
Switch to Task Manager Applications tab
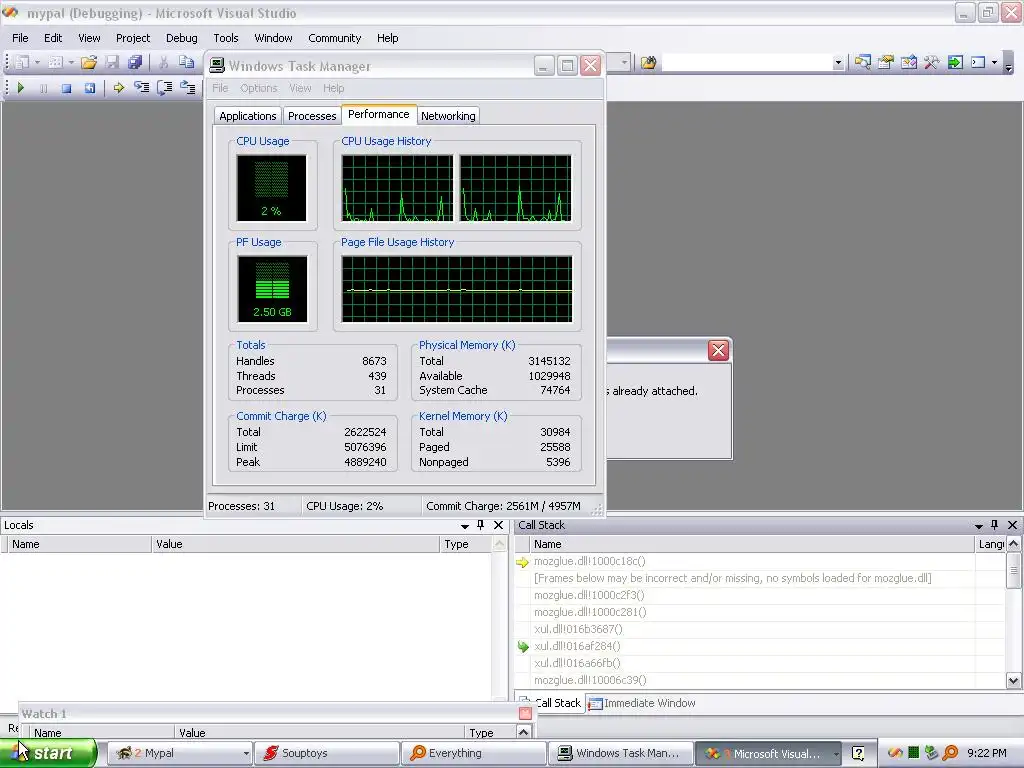[x=248, y=116]
